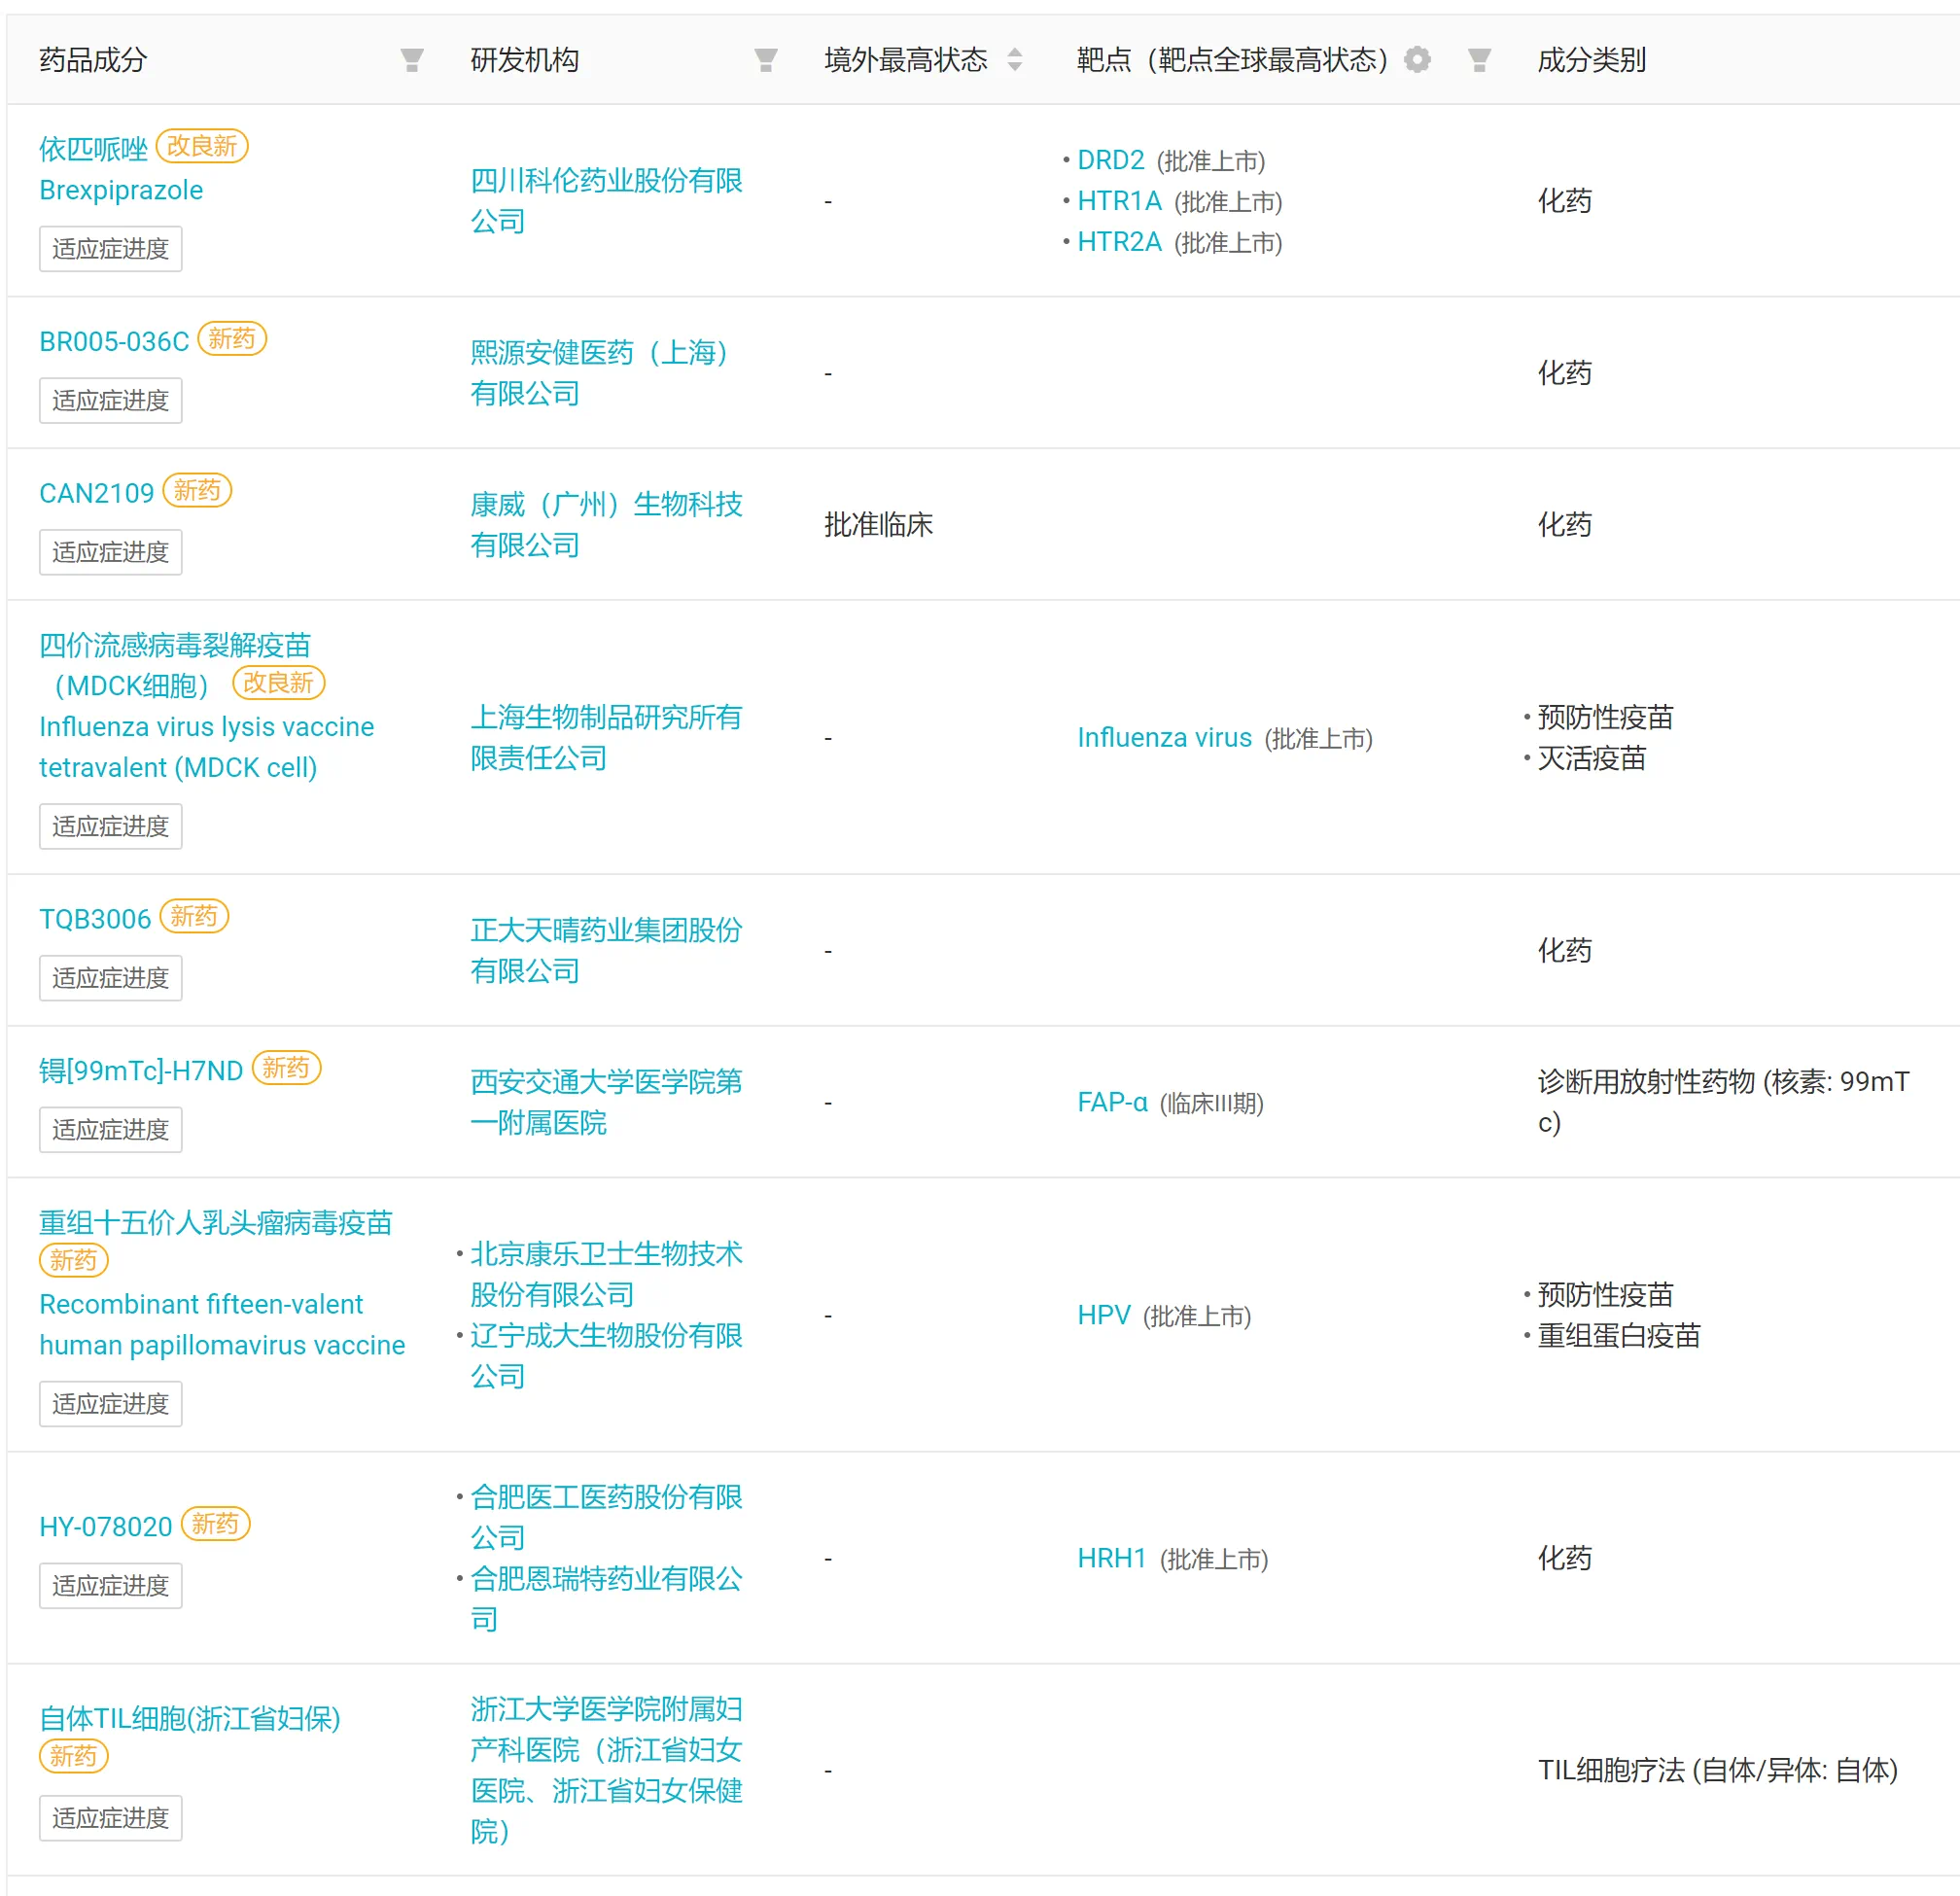
Task: Click 适应症进度 for the HPV vaccine row
Action: click(x=110, y=1404)
